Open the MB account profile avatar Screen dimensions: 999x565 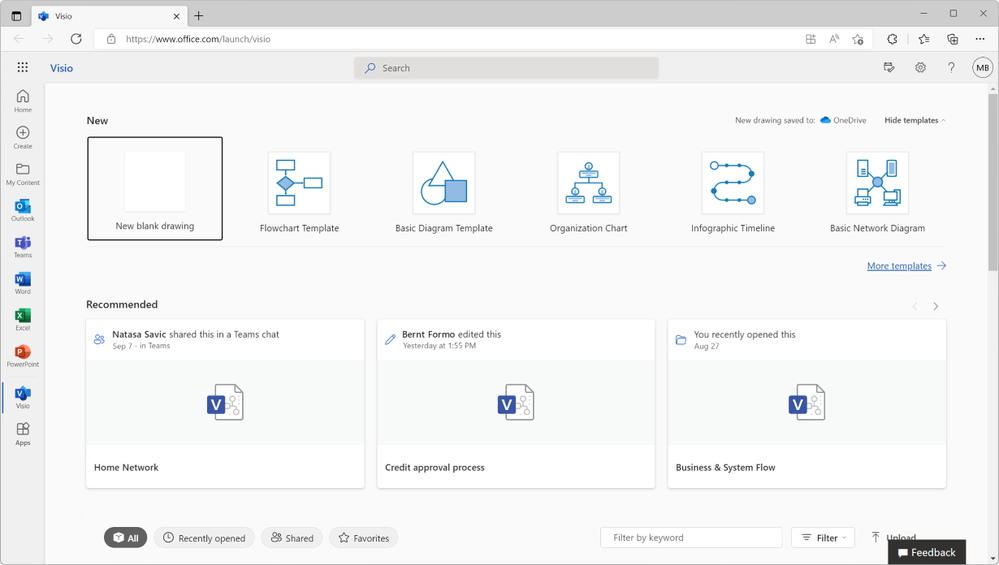click(x=982, y=68)
